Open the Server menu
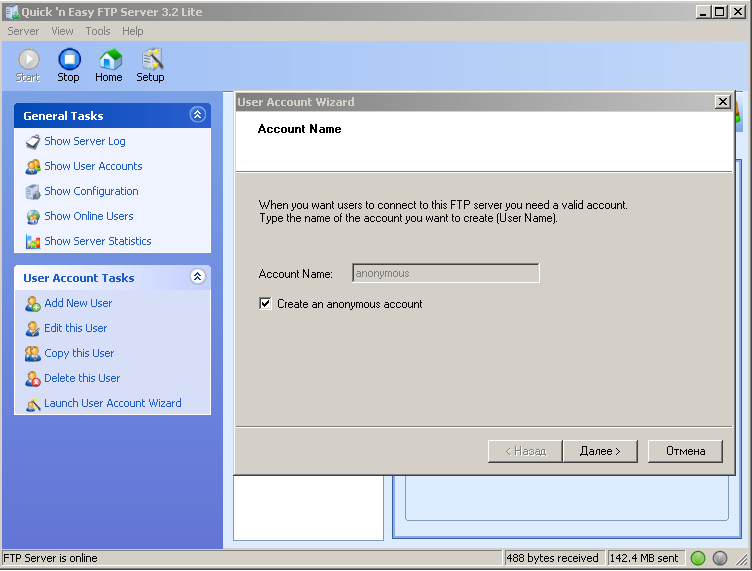Viewport: 752px width, 571px height. click(x=23, y=31)
